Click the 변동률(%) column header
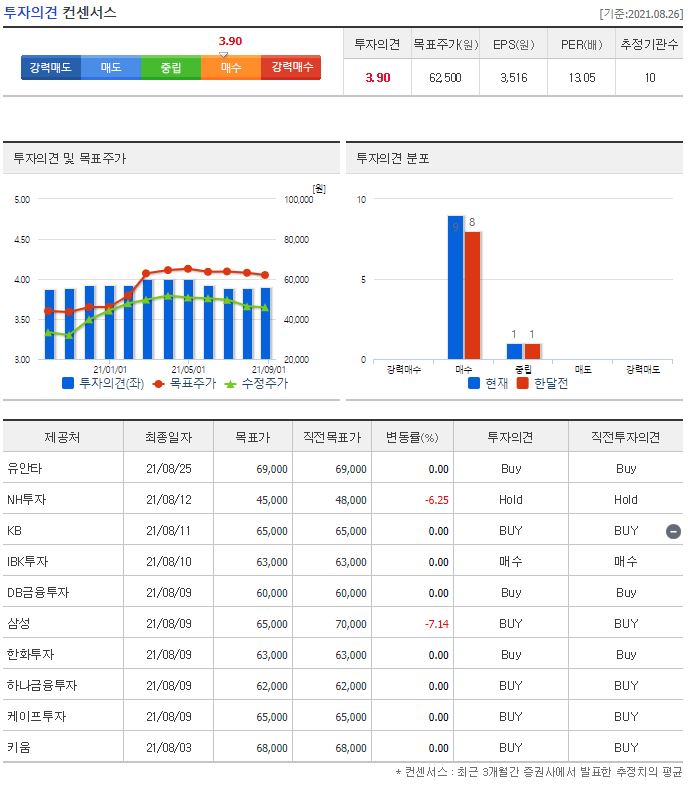Screen dimensions: 688x787 click(x=412, y=437)
